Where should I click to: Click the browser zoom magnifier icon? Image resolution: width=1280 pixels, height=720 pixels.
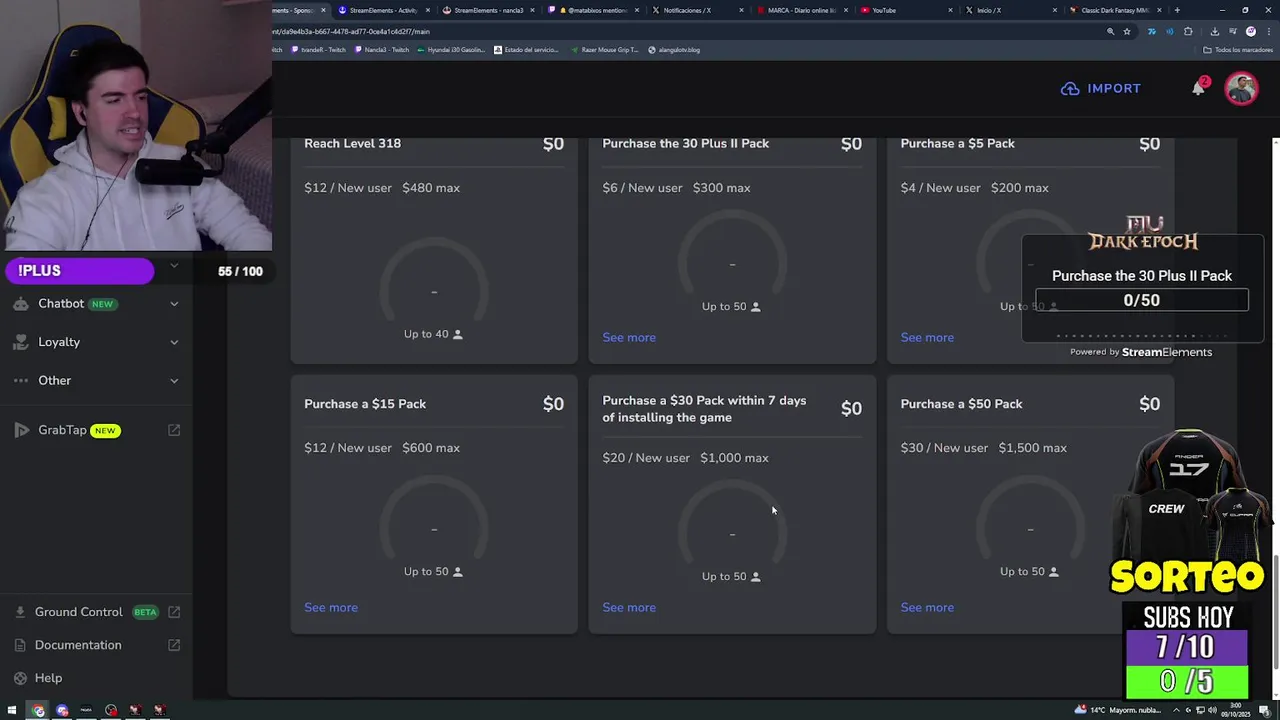pyautogui.click(x=1110, y=31)
